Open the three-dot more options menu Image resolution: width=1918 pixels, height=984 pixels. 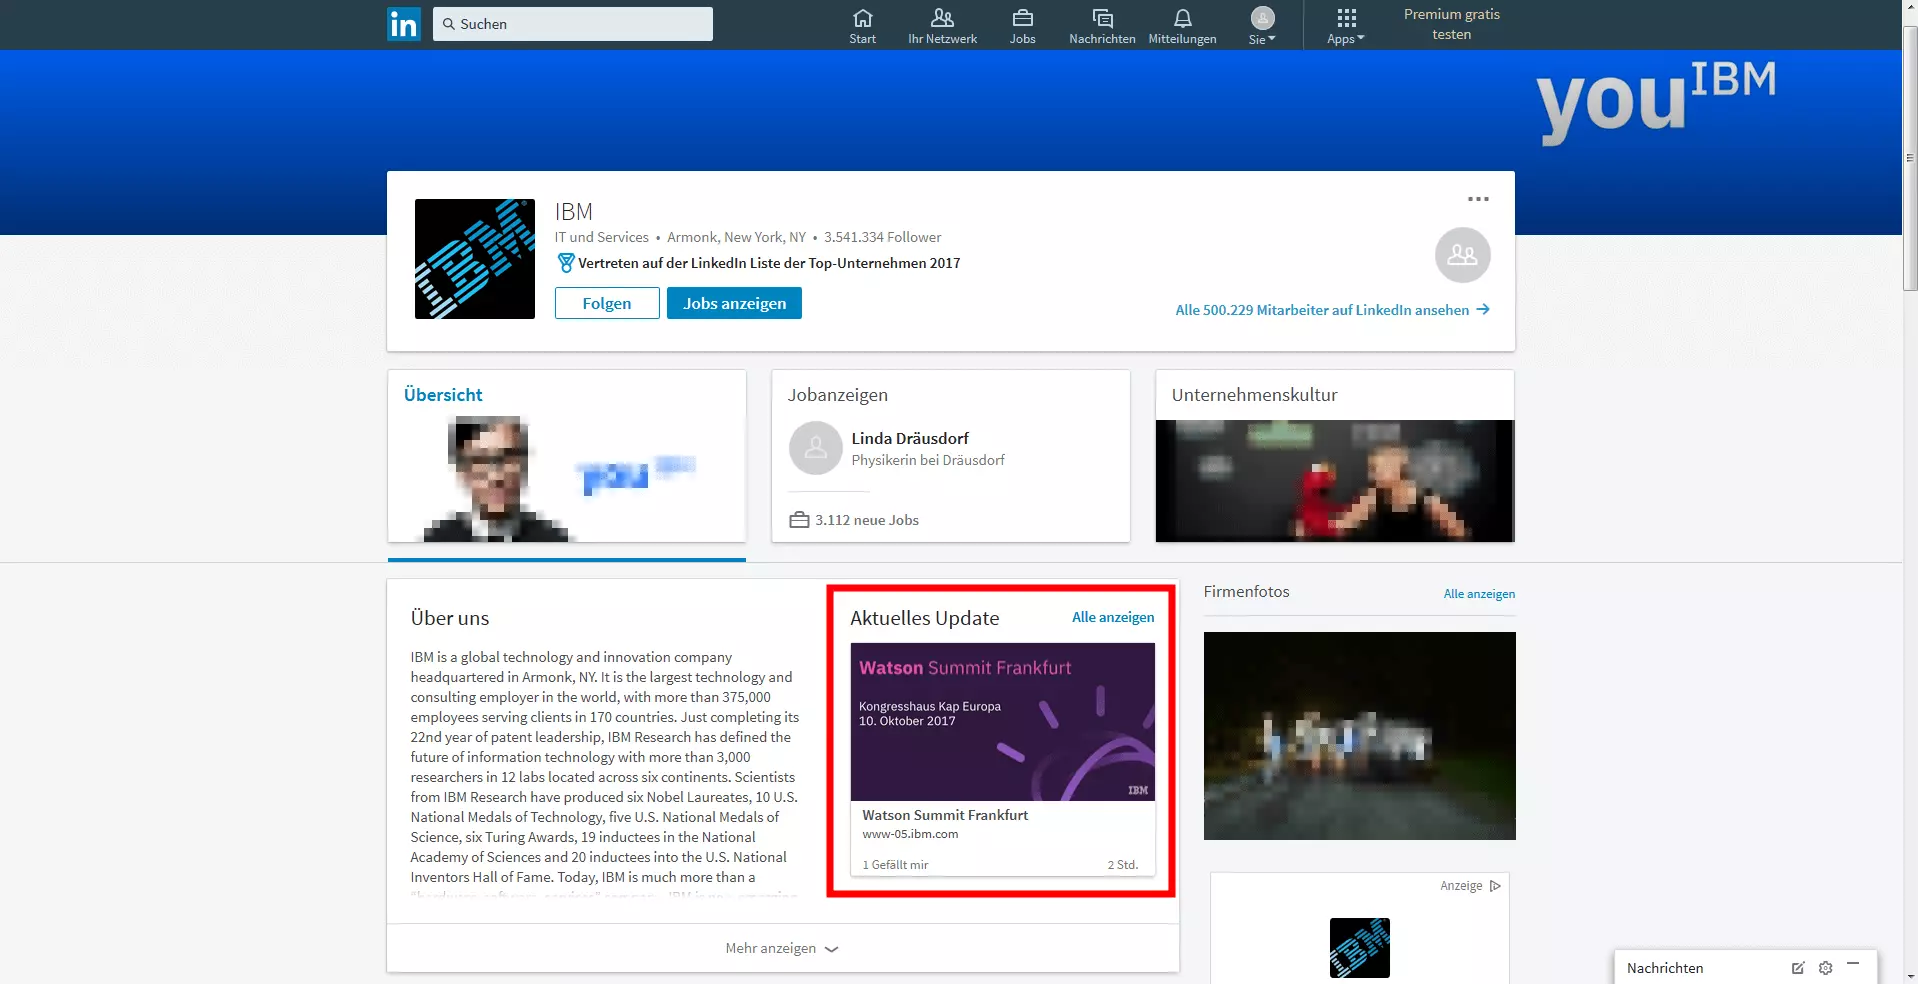click(1478, 199)
